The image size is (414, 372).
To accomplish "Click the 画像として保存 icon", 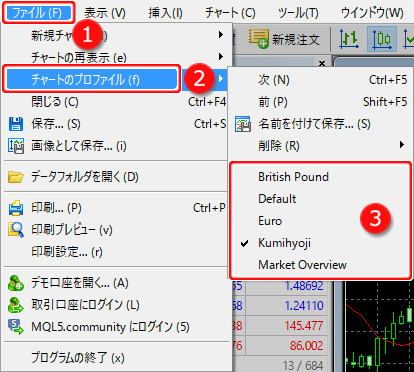I will coord(16,146).
